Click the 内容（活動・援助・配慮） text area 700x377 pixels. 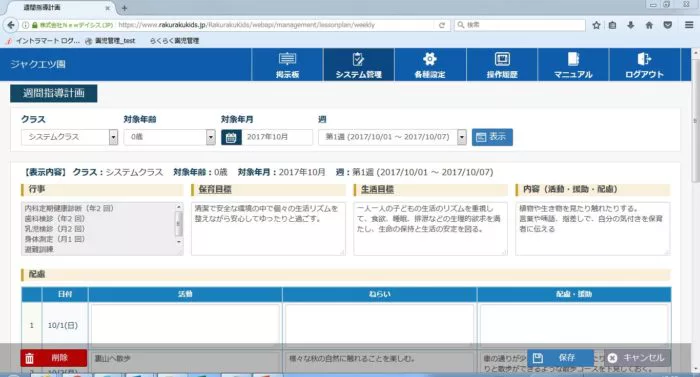592,229
